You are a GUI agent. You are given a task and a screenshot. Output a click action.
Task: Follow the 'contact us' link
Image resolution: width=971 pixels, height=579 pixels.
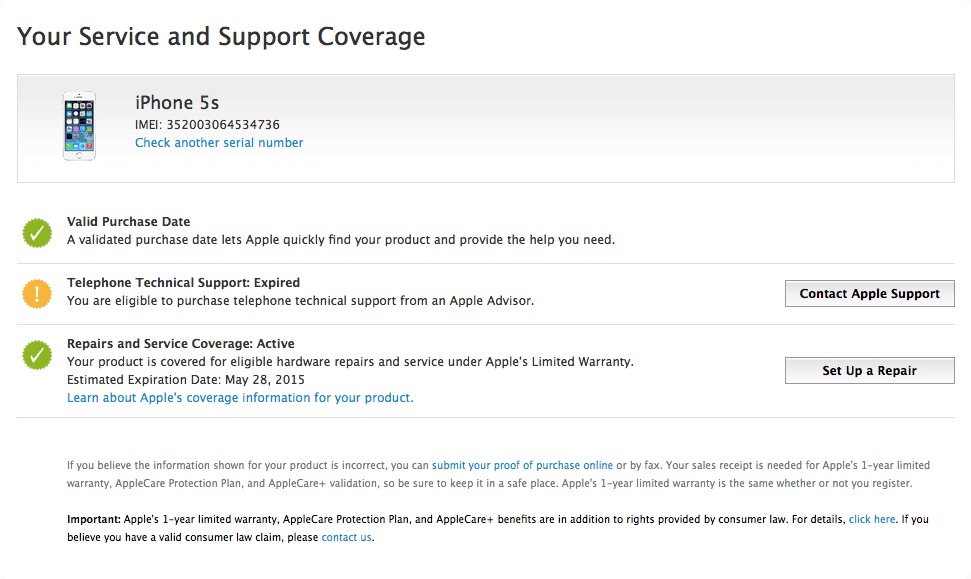pos(347,537)
